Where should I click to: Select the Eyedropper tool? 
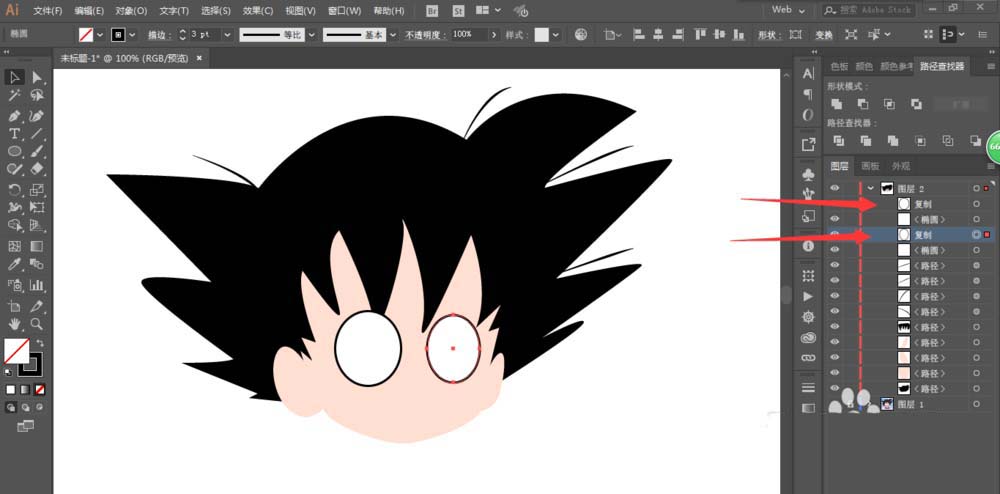tap(15, 264)
